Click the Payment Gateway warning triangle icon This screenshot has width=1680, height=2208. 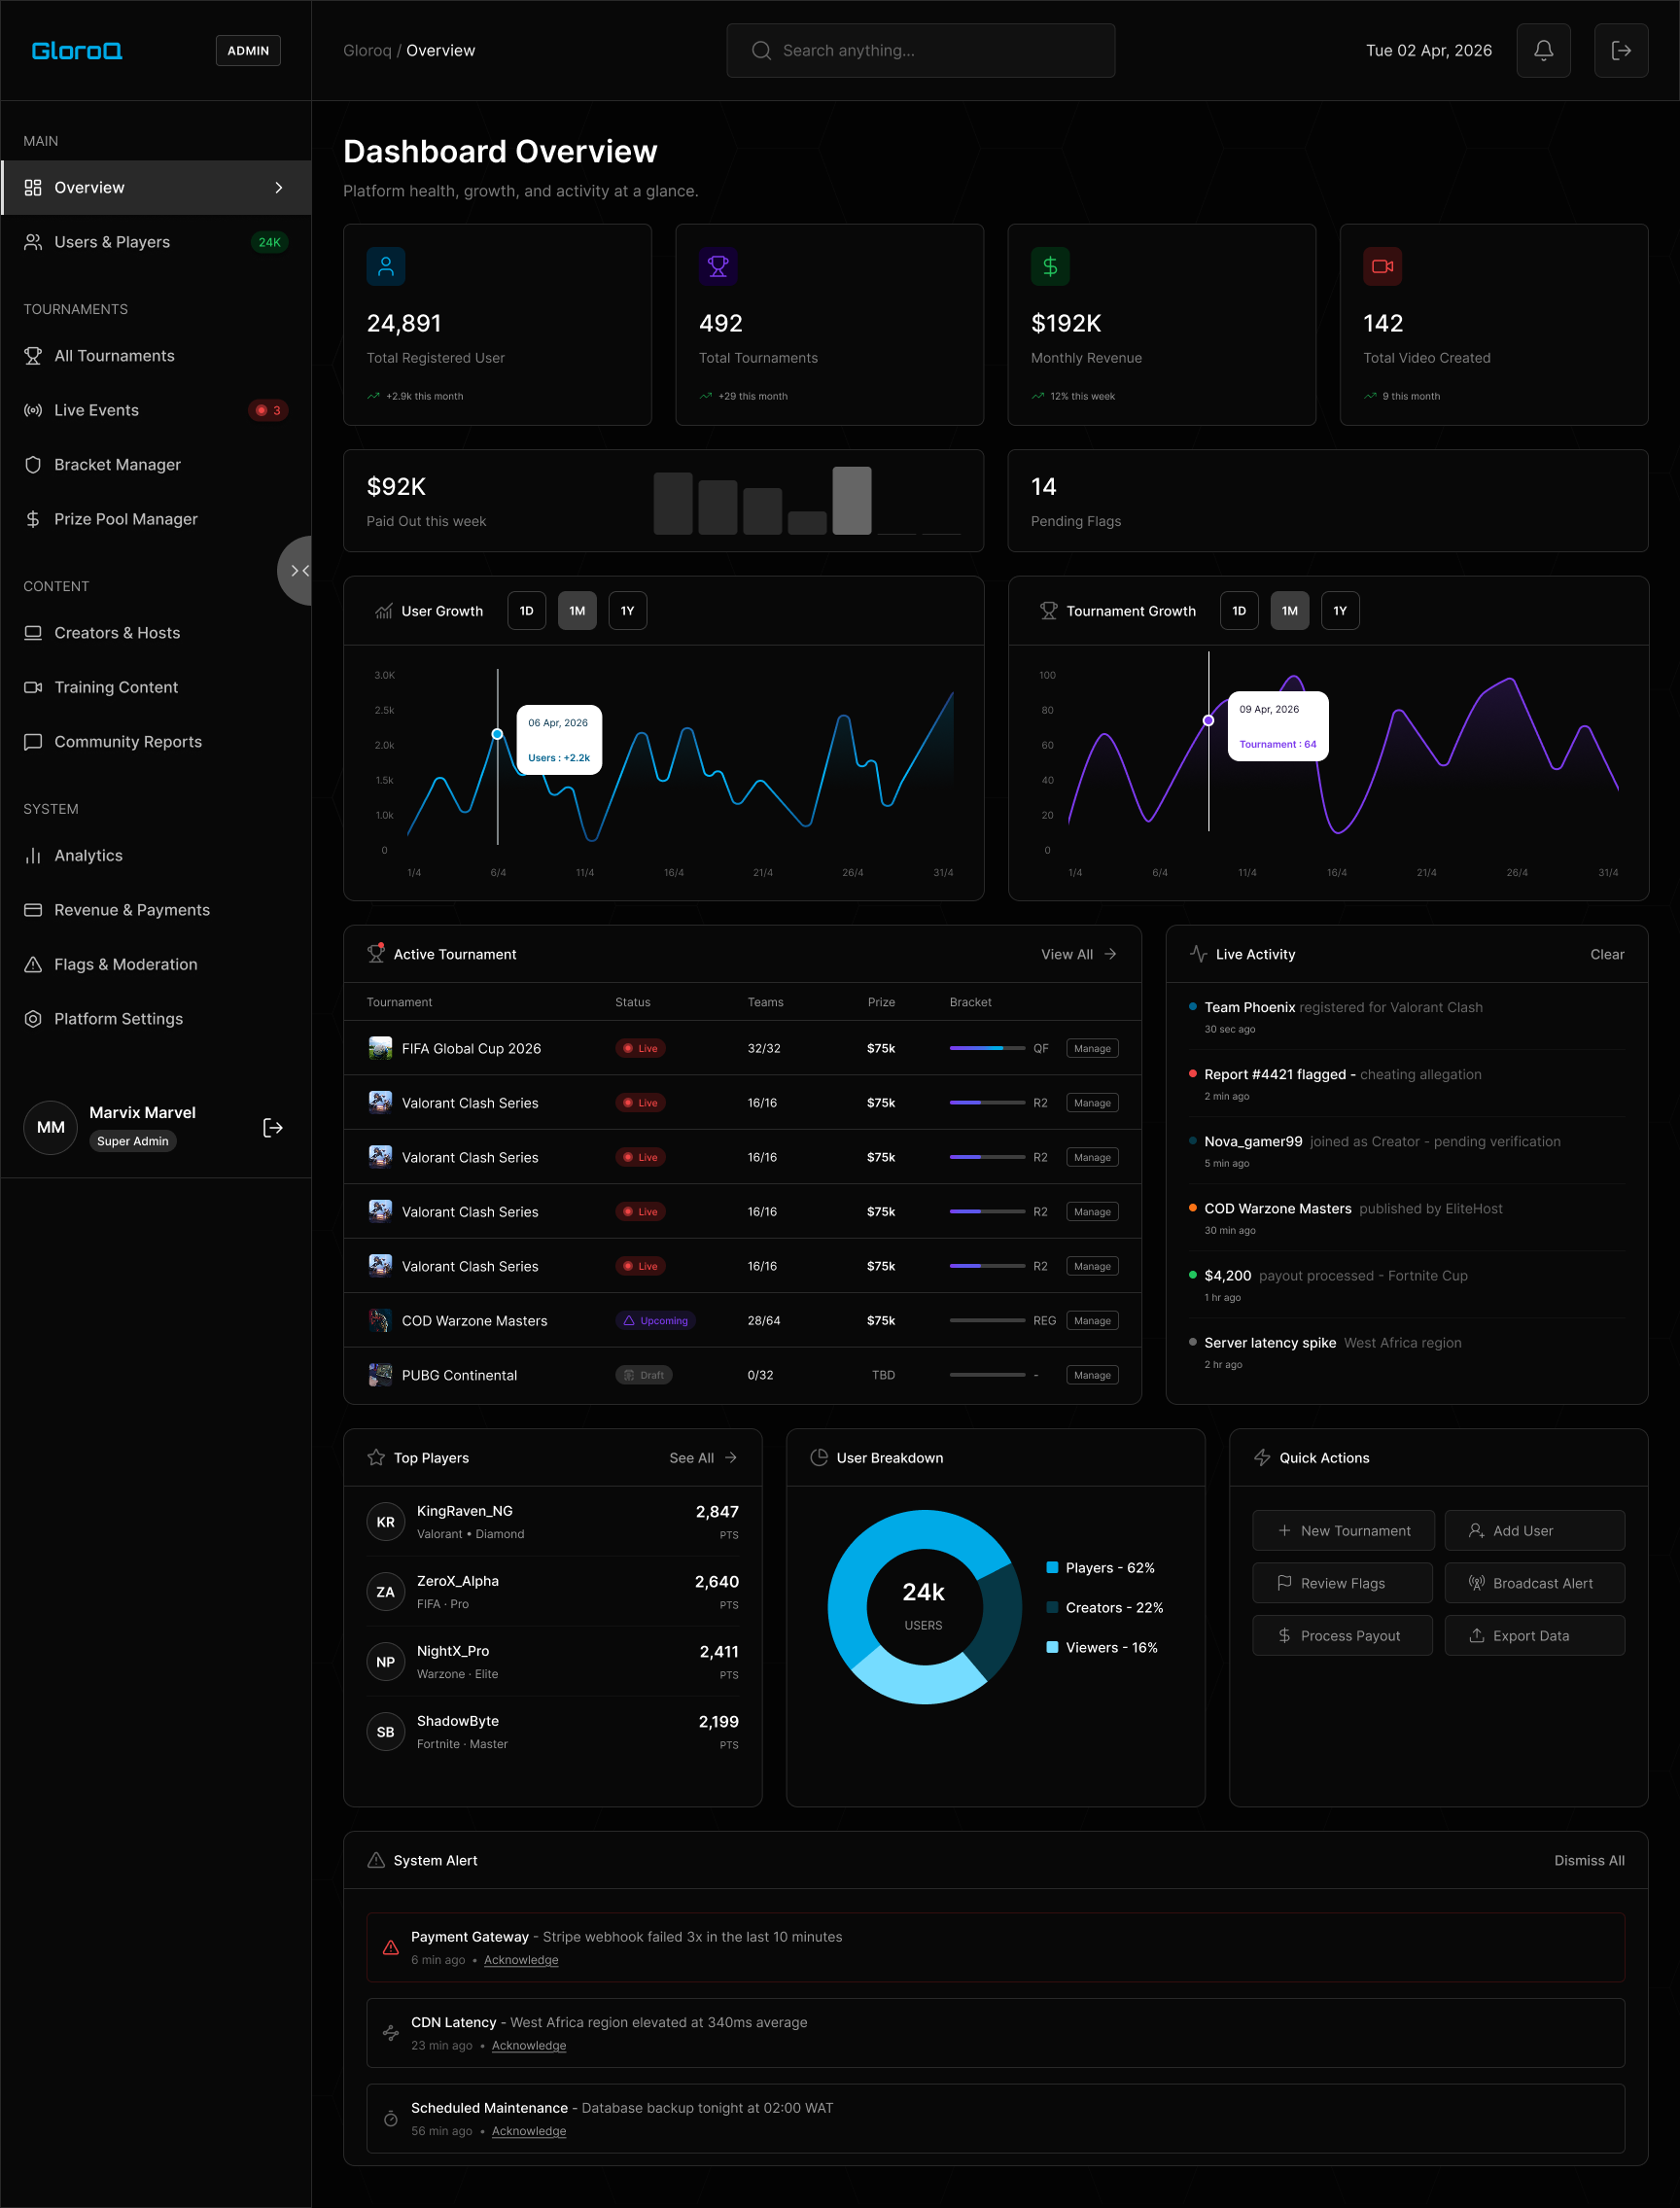(391, 1948)
